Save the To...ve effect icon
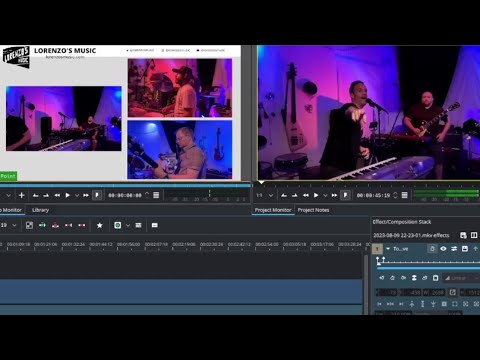This screenshot has width=480, height=360. 465,249
